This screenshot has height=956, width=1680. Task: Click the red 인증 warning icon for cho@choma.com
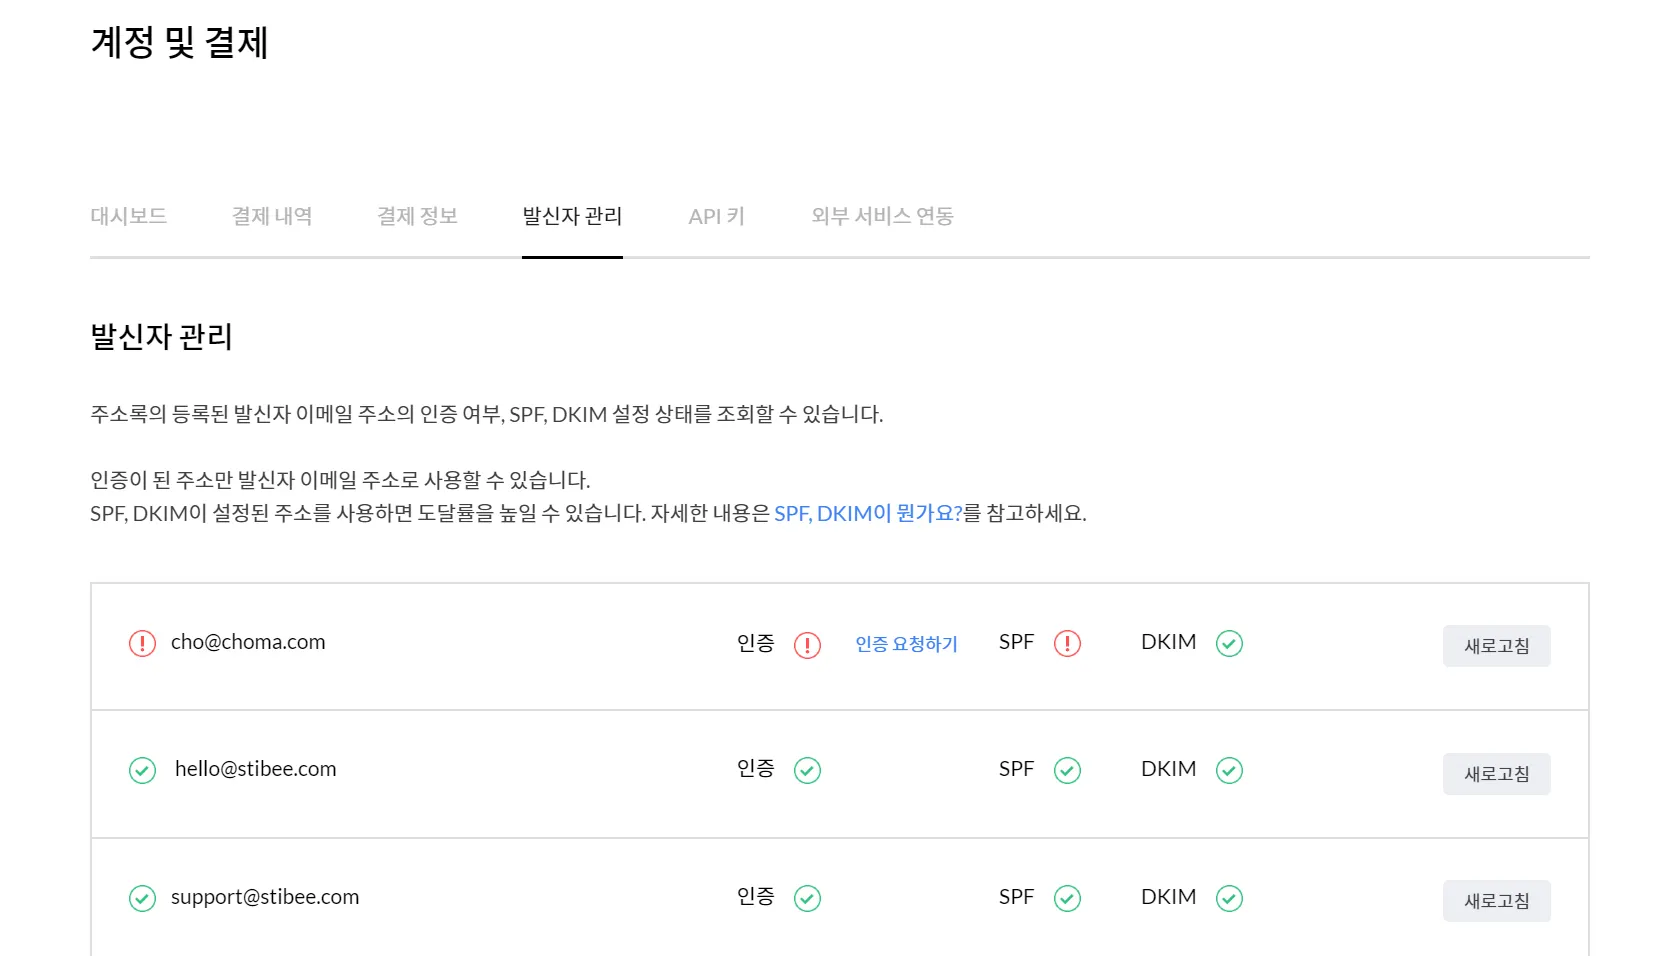[x=807, y=645]
